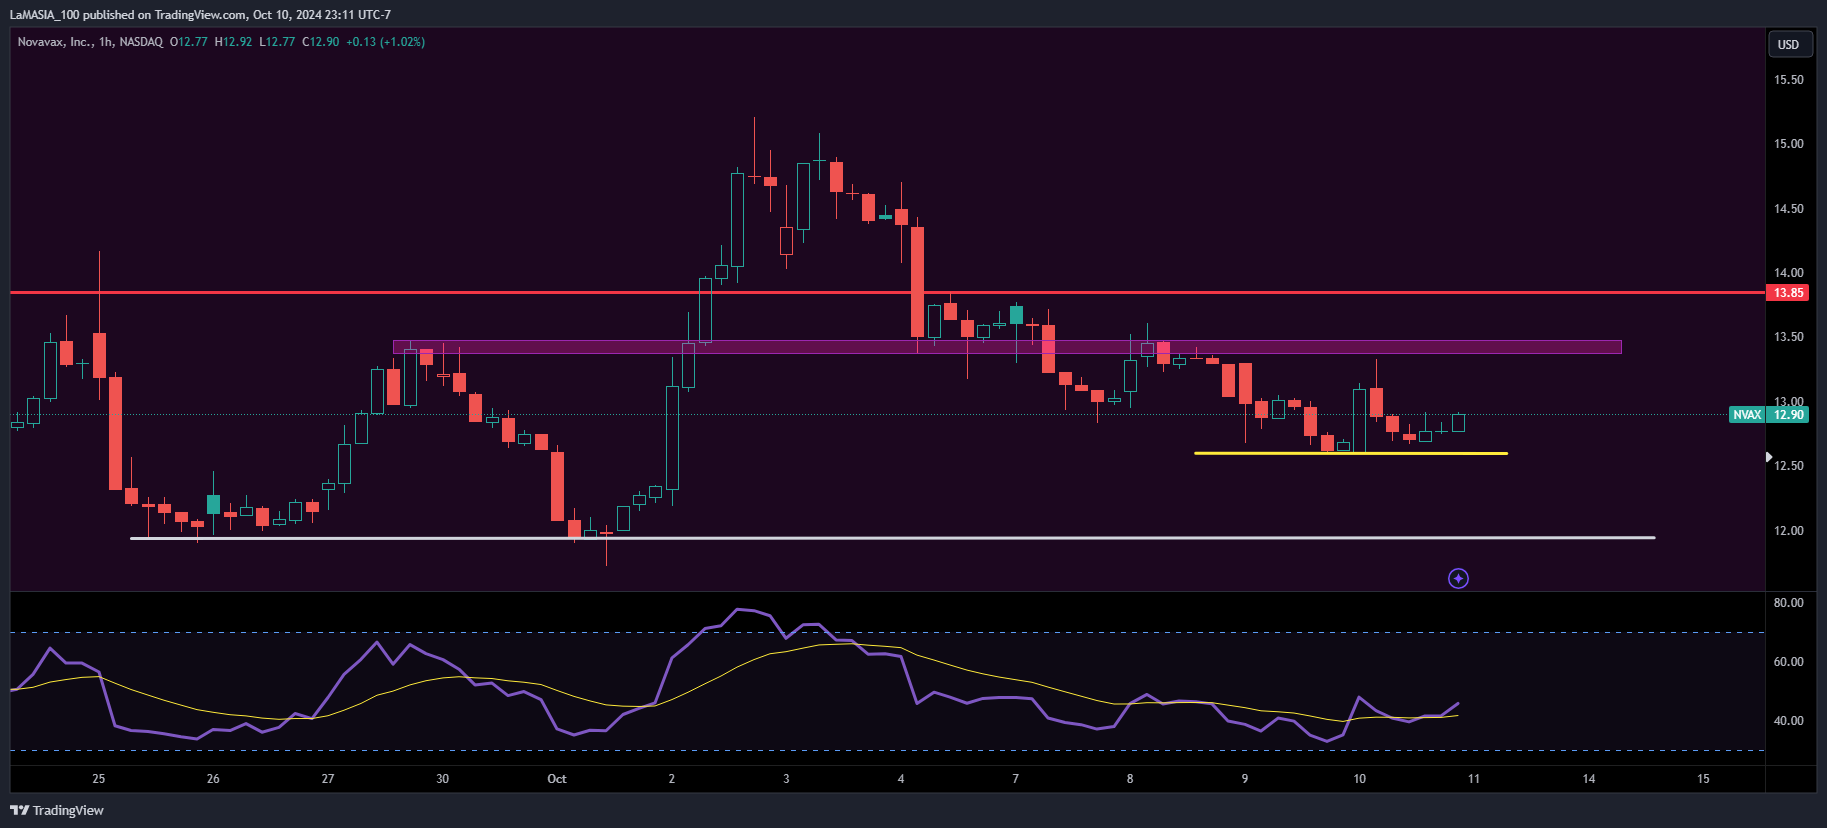Click the 15.50 price axis label
Viewport: 1827px width, 828px height.
(x=1788, y=80)
